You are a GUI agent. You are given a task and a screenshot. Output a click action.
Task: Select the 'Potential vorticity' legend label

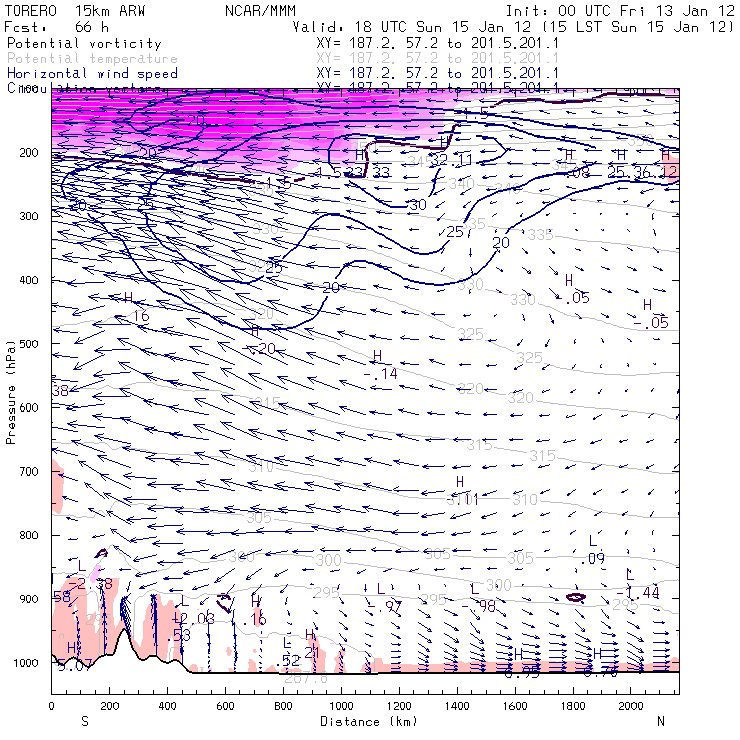[x=84, y=43]
